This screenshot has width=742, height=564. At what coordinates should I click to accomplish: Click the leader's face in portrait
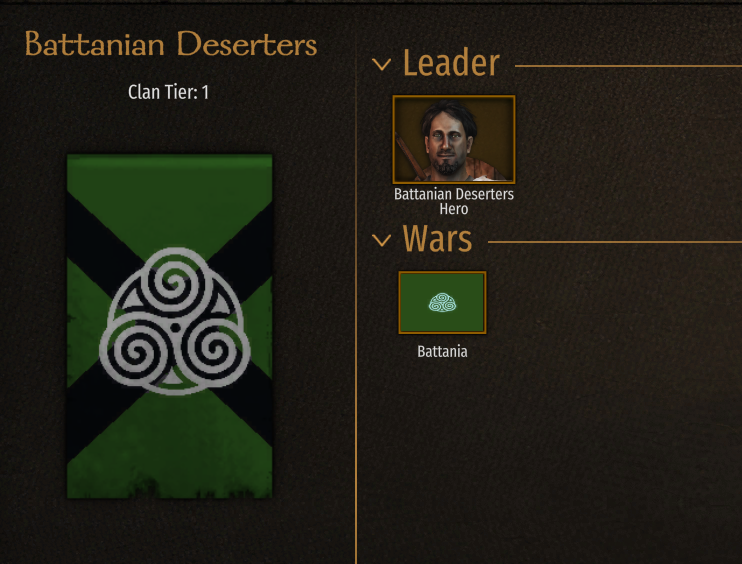pyautogui.click(x=447, y=142)
